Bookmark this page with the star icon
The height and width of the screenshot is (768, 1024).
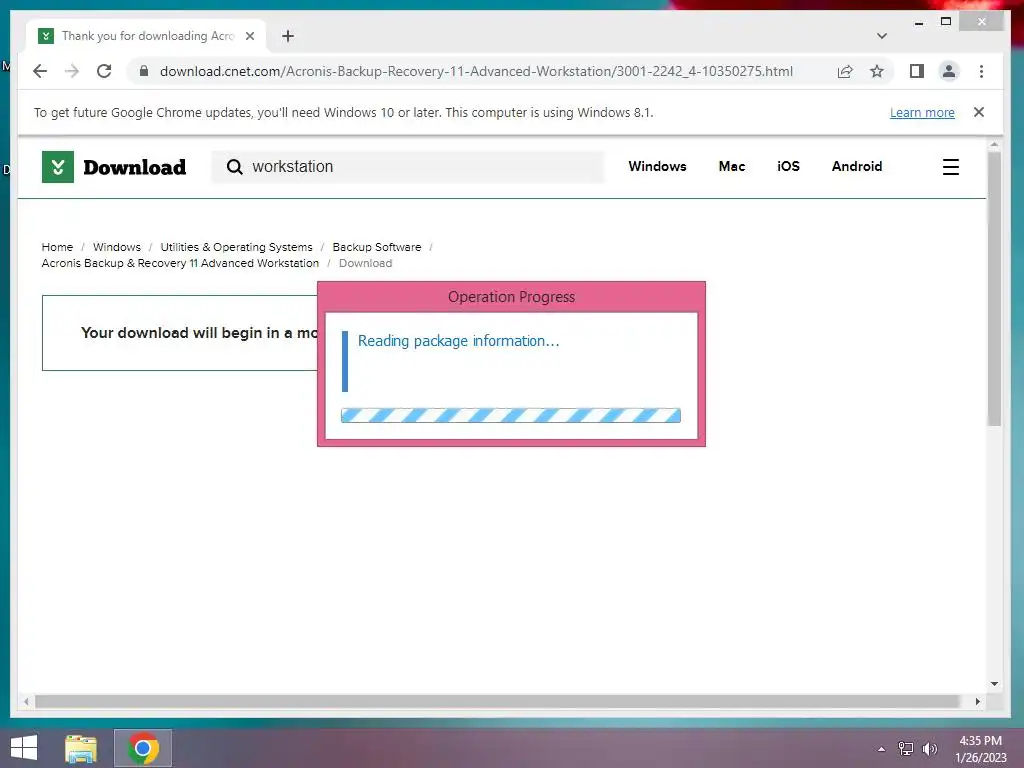coord(876,71)
